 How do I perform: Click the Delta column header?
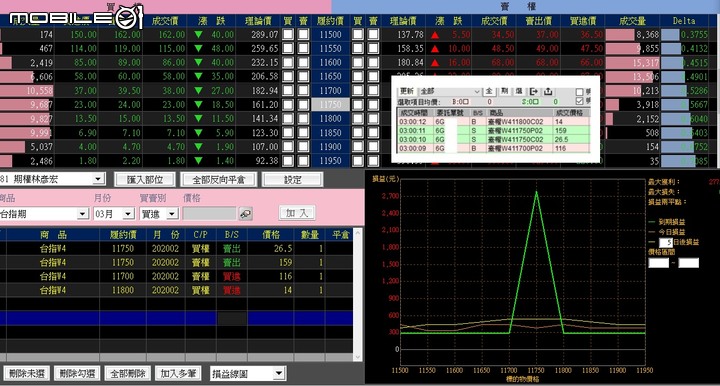pyautogui.click(x=684, y=21)
